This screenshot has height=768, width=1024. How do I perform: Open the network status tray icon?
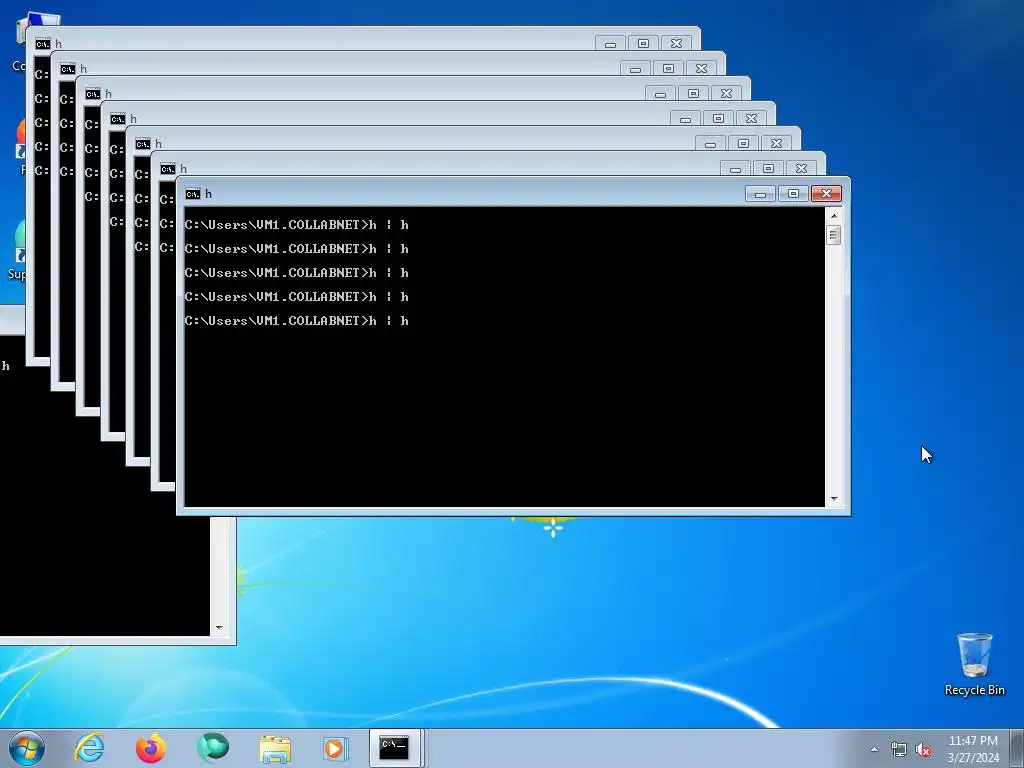[899, 750]
